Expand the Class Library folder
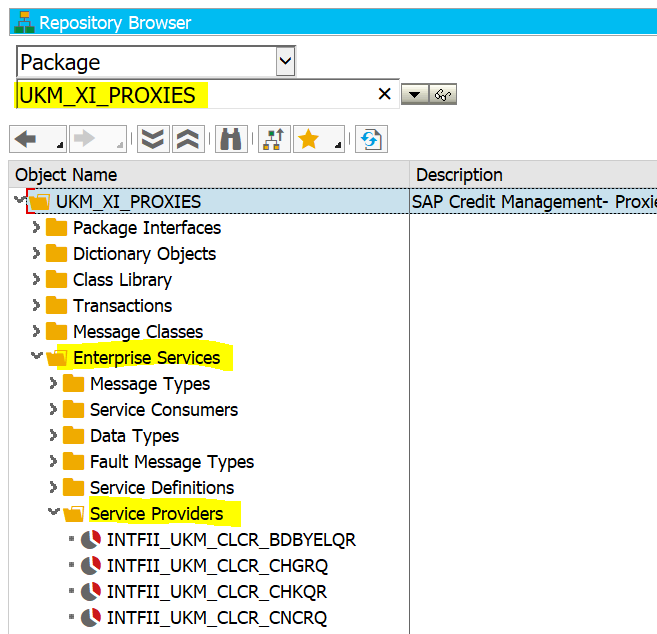 (x=36, y=279)
